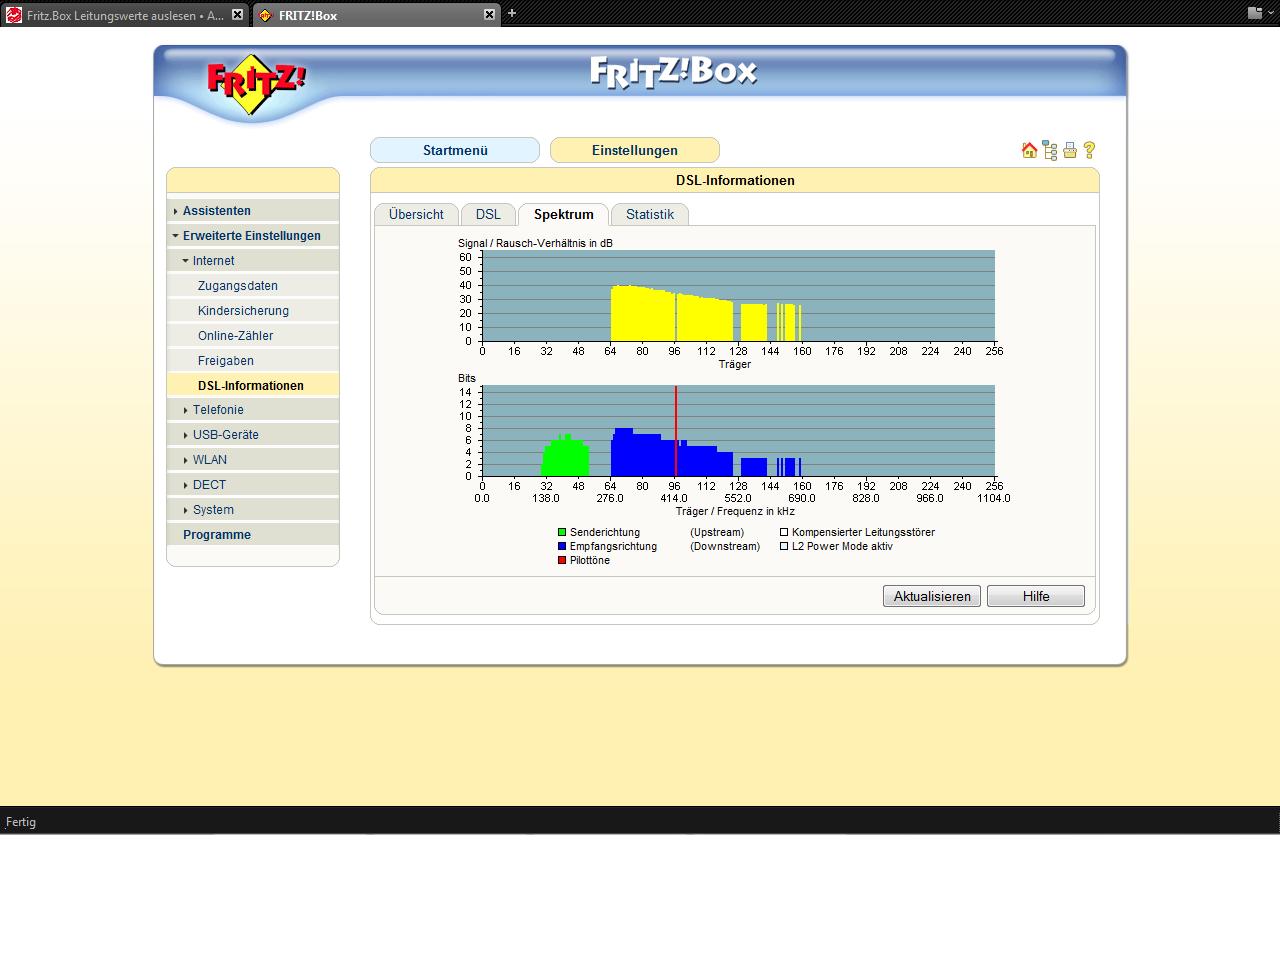Switch to the Statistik tab
The image size is (1280, 960).
(x=649, y=215)
